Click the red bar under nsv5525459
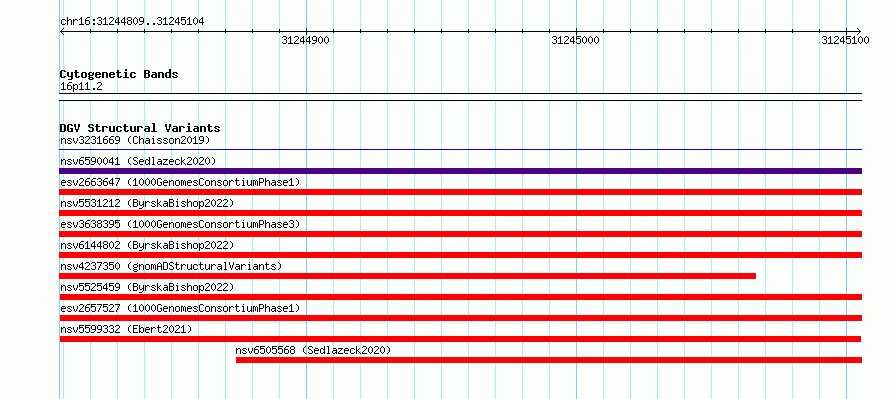This screenshot has height=399, width=890. (x=460, y=297)
